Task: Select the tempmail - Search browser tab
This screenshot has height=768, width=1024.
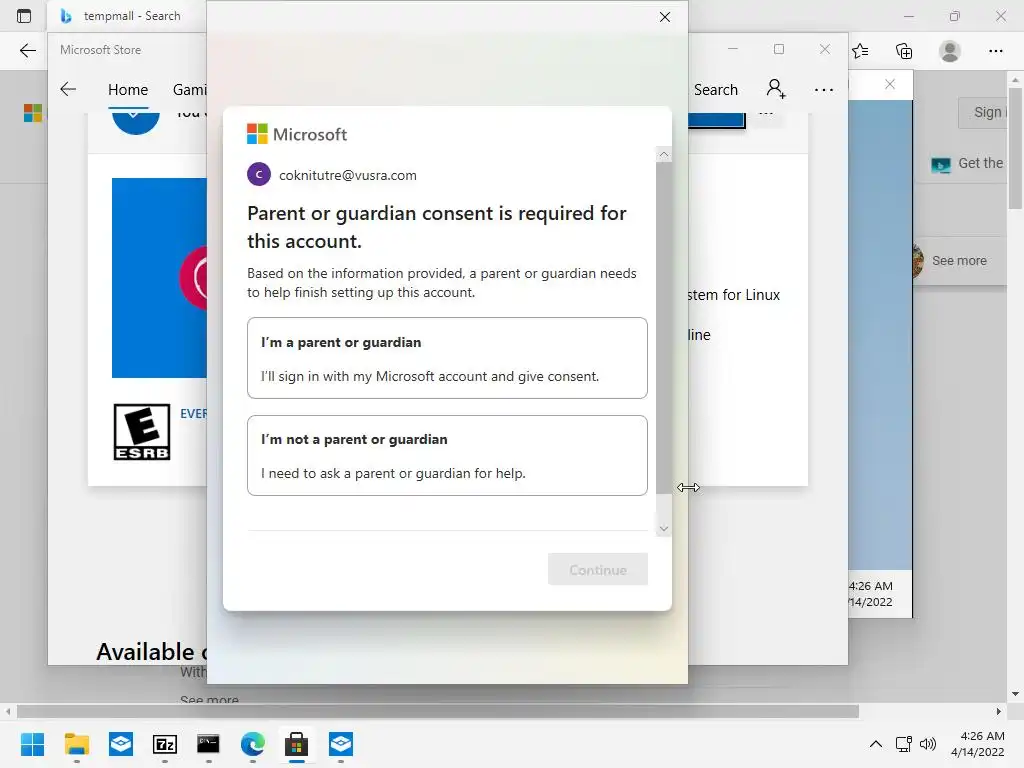Action: [127, 16]
